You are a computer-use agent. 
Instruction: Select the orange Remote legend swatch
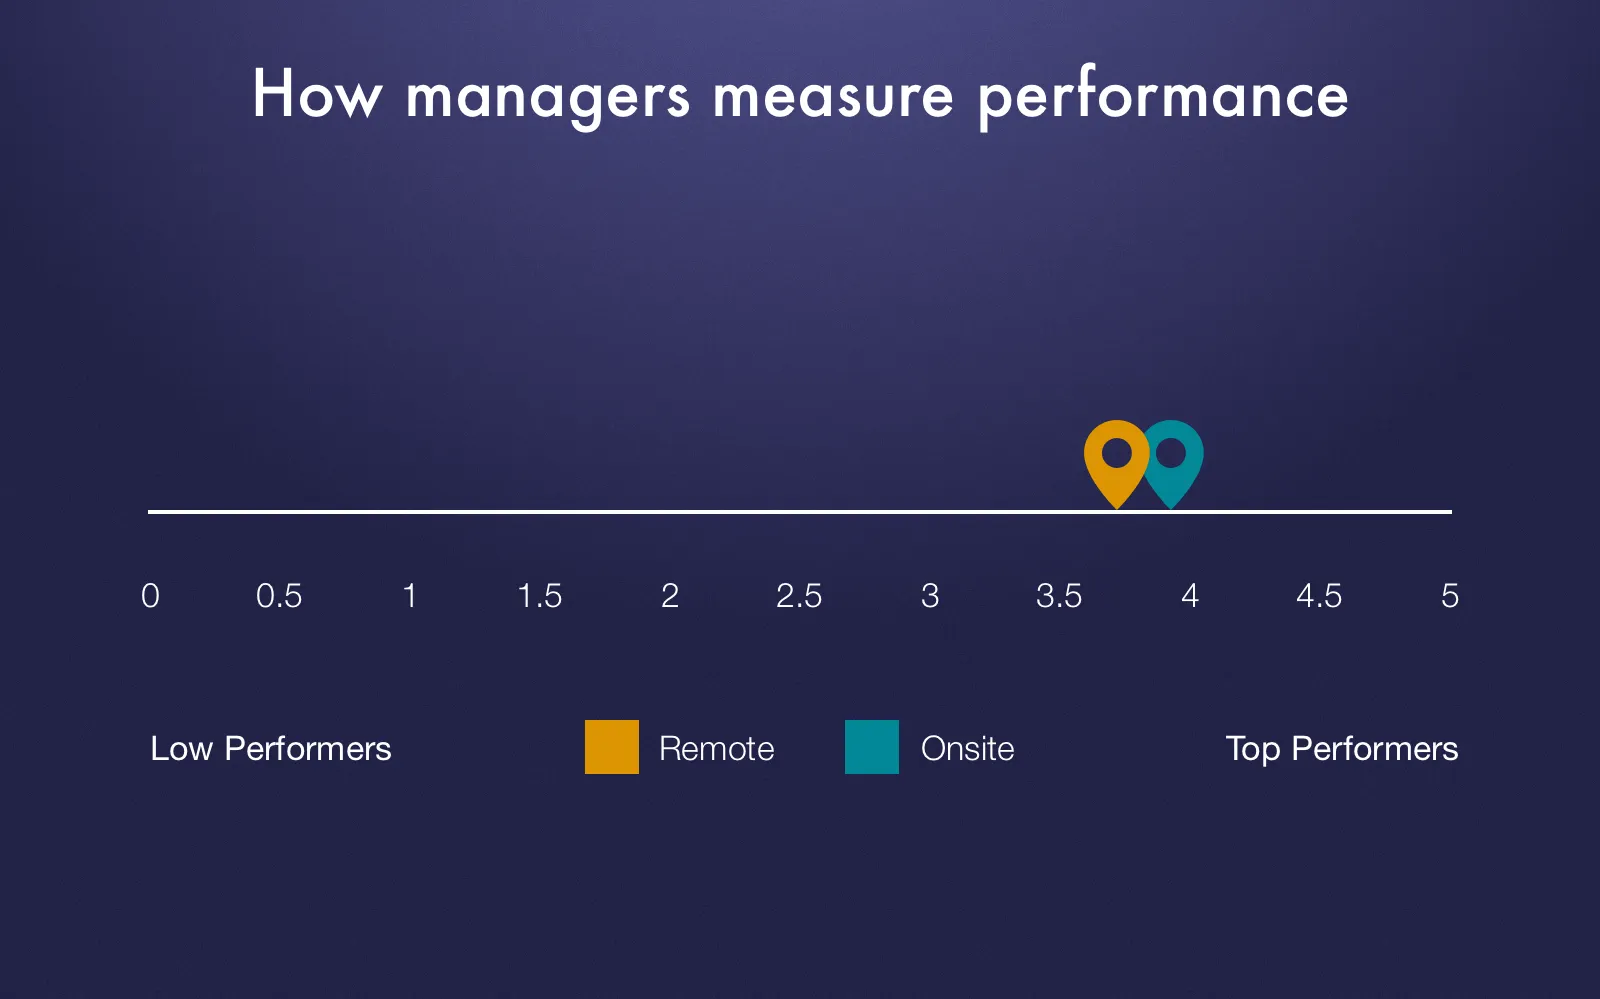tap(612, 747)
